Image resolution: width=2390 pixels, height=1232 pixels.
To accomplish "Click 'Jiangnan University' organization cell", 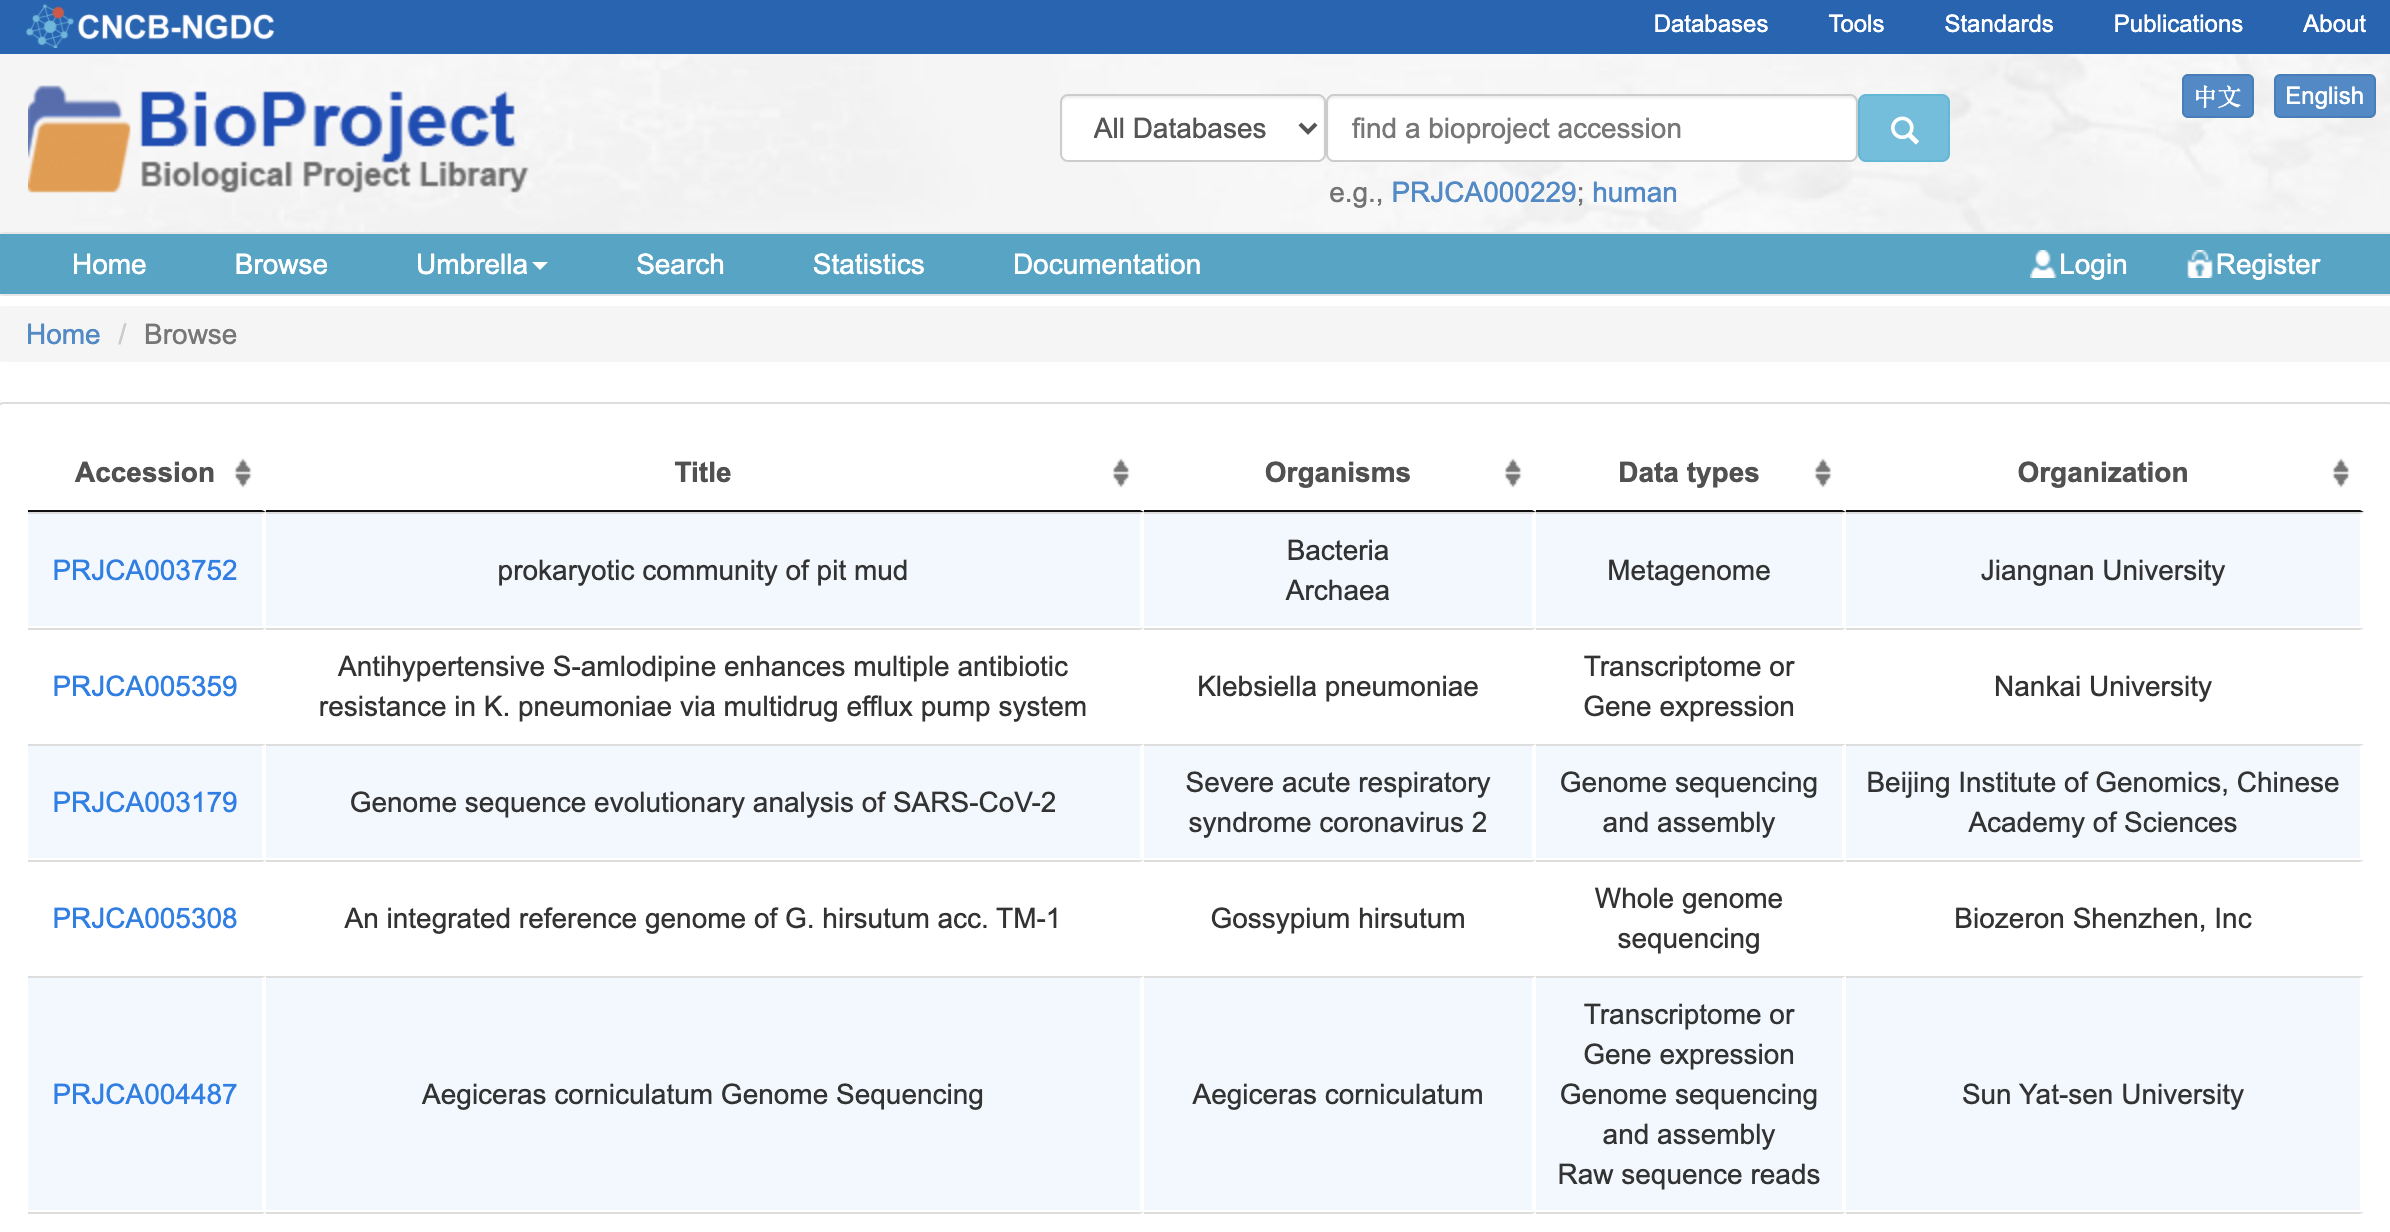I will pyautogui.click(x=2102, y=570).
